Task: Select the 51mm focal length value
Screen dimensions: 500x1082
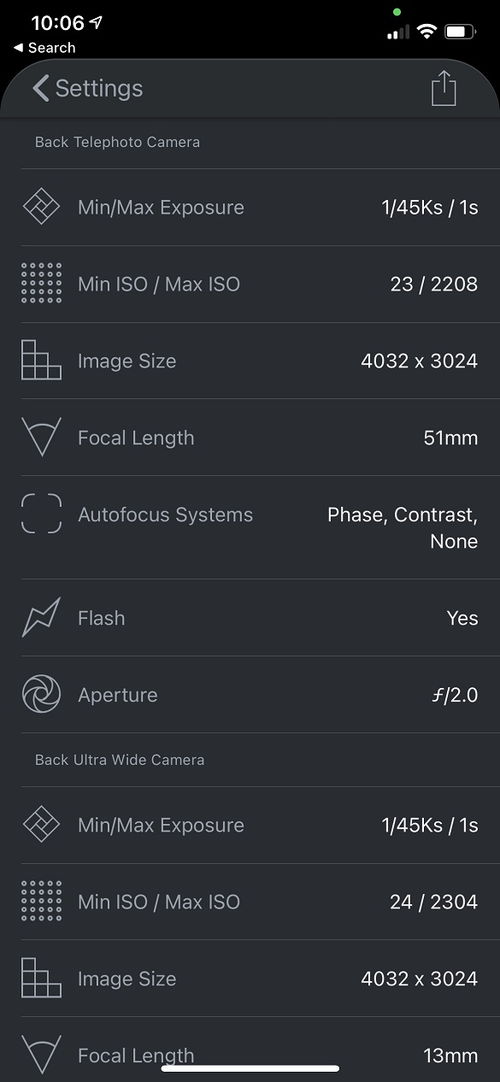Action: 450,438
